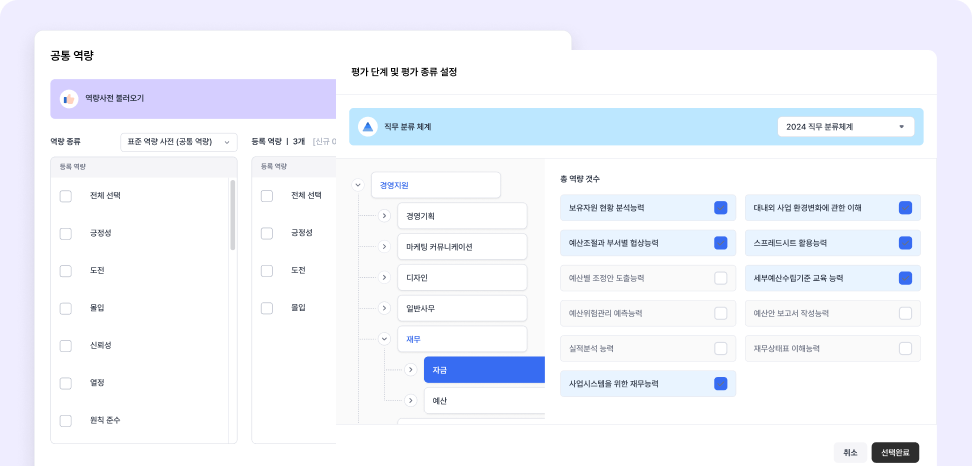Click the 평가 단계 및 평가 종류 설정 title
The image size is (972, 466).
click(404, 73)
